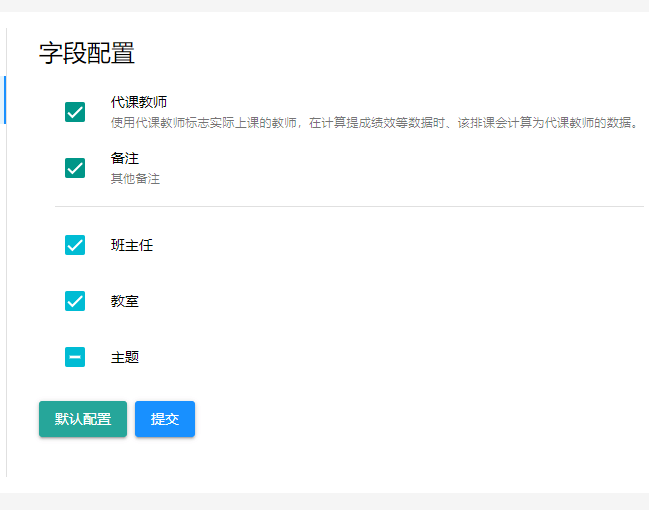
Task: Uncheck the 代课教师 checkbox
Action: pyautogui.click(x=75, y=112)
